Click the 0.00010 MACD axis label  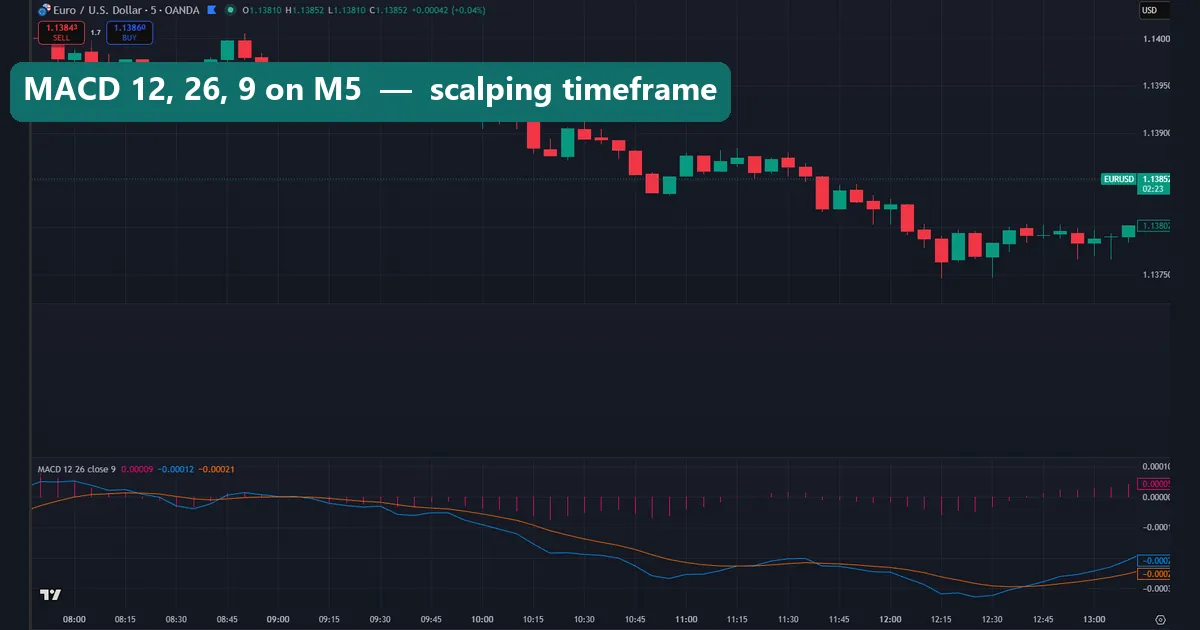[1156, 467]
